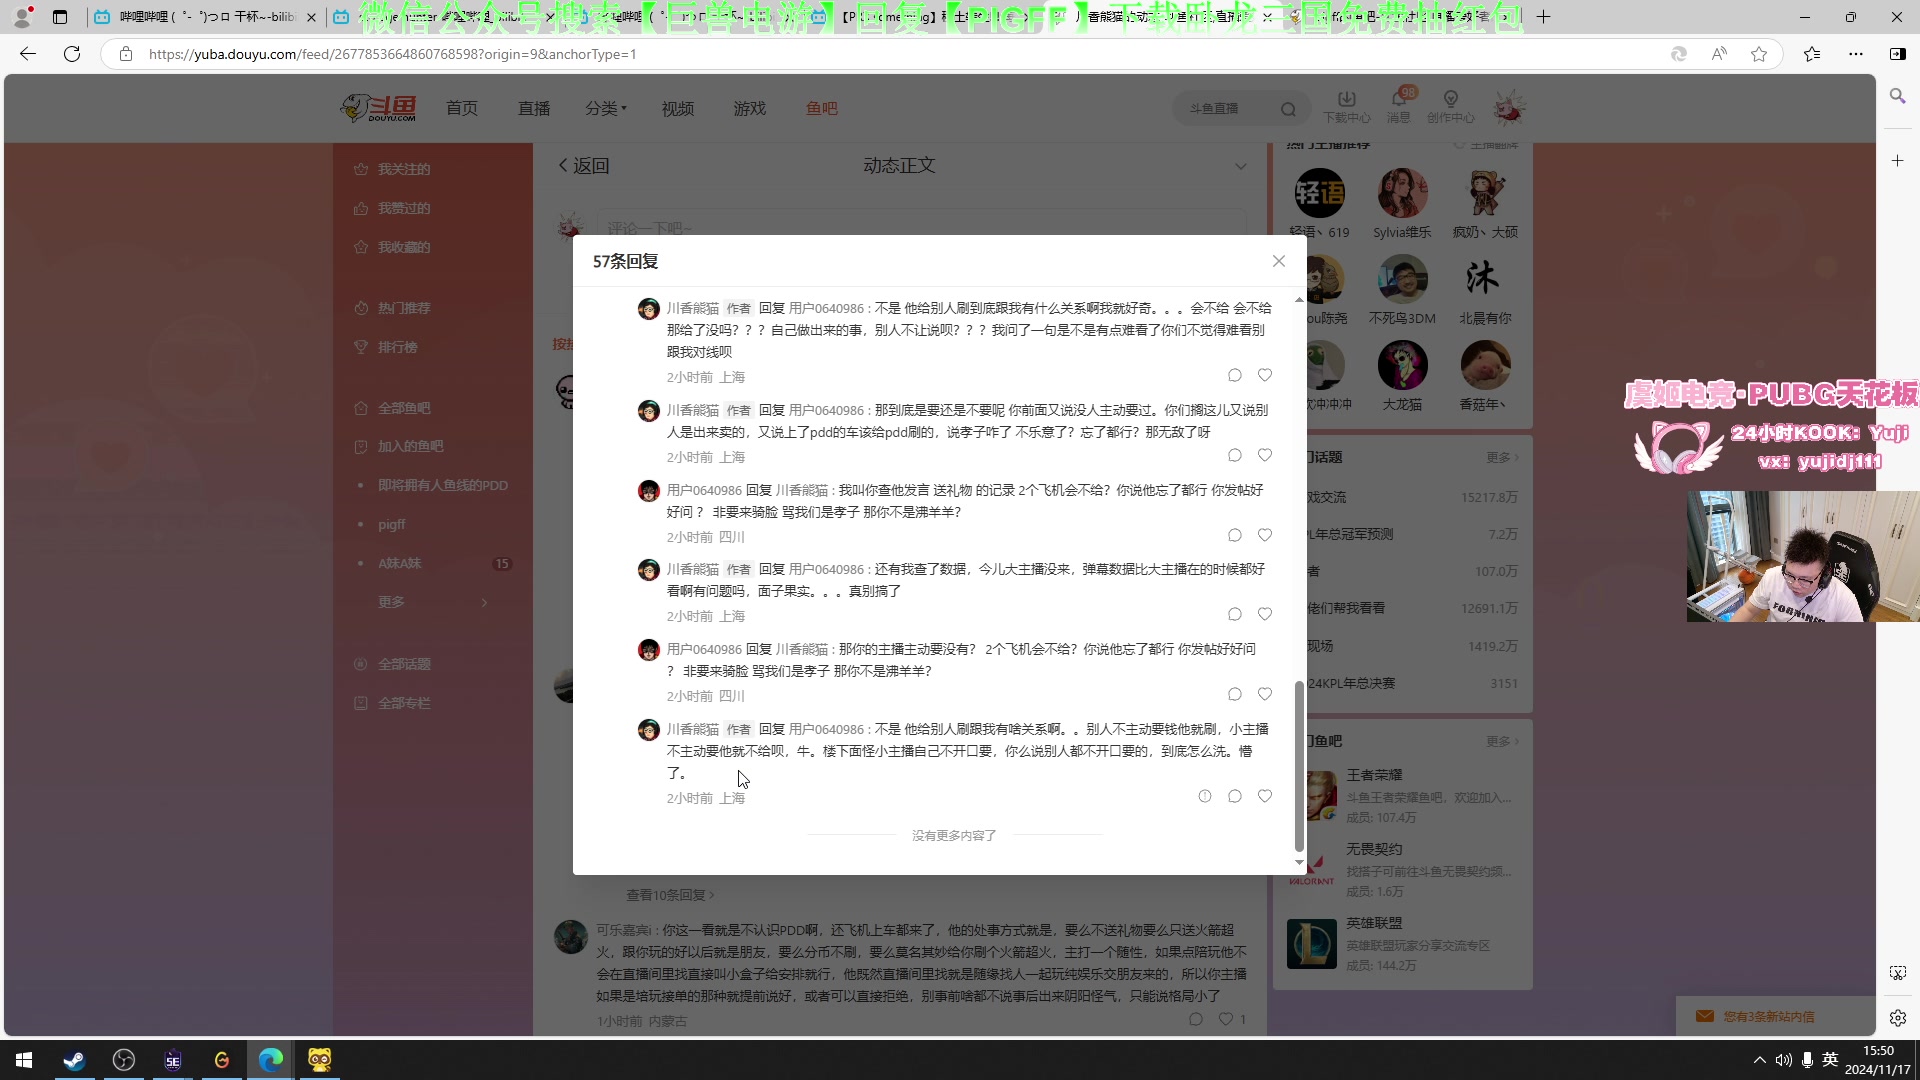Open Steam from the taskbar
The height and width of the screenshot is (1080, 1920).
(x=74, y=1060)
